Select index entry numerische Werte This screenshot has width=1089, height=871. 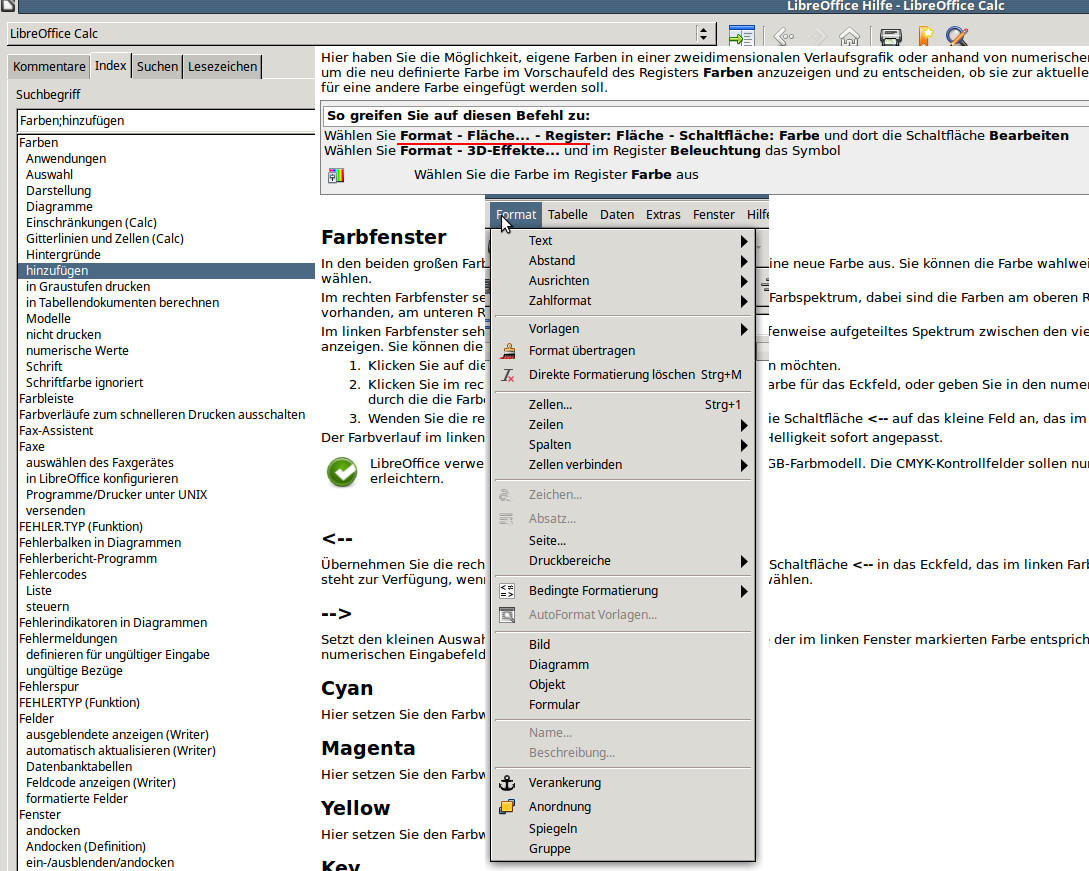(x=77, y=351)
